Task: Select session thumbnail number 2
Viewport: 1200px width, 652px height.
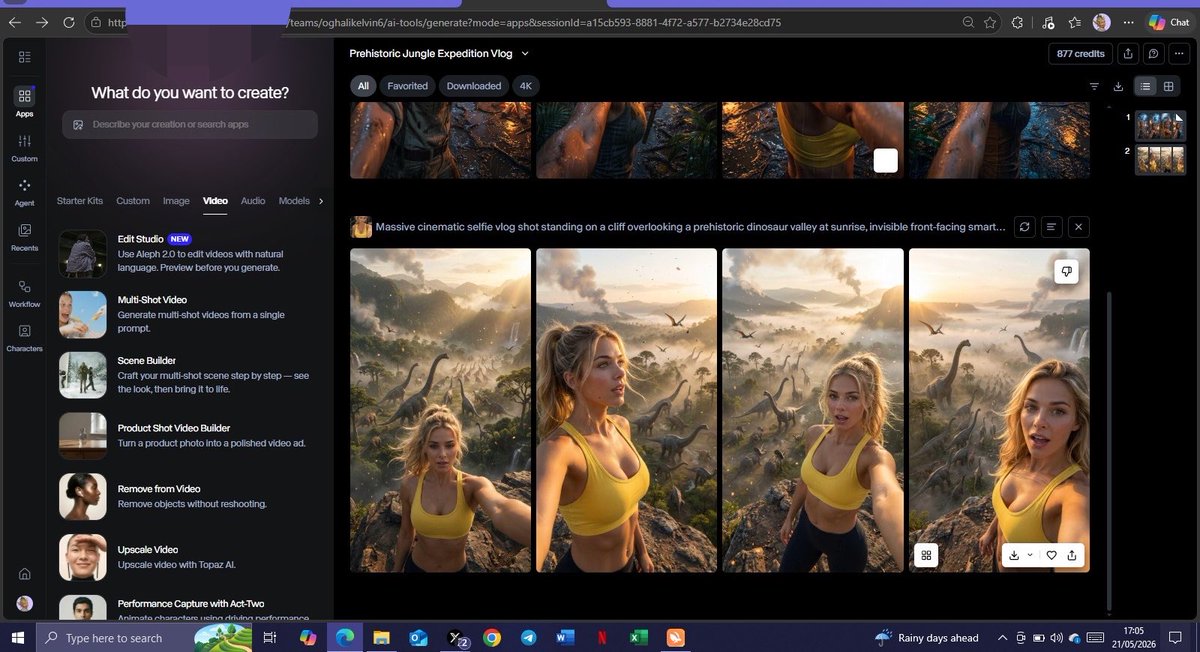Action: click(1160, 159)
